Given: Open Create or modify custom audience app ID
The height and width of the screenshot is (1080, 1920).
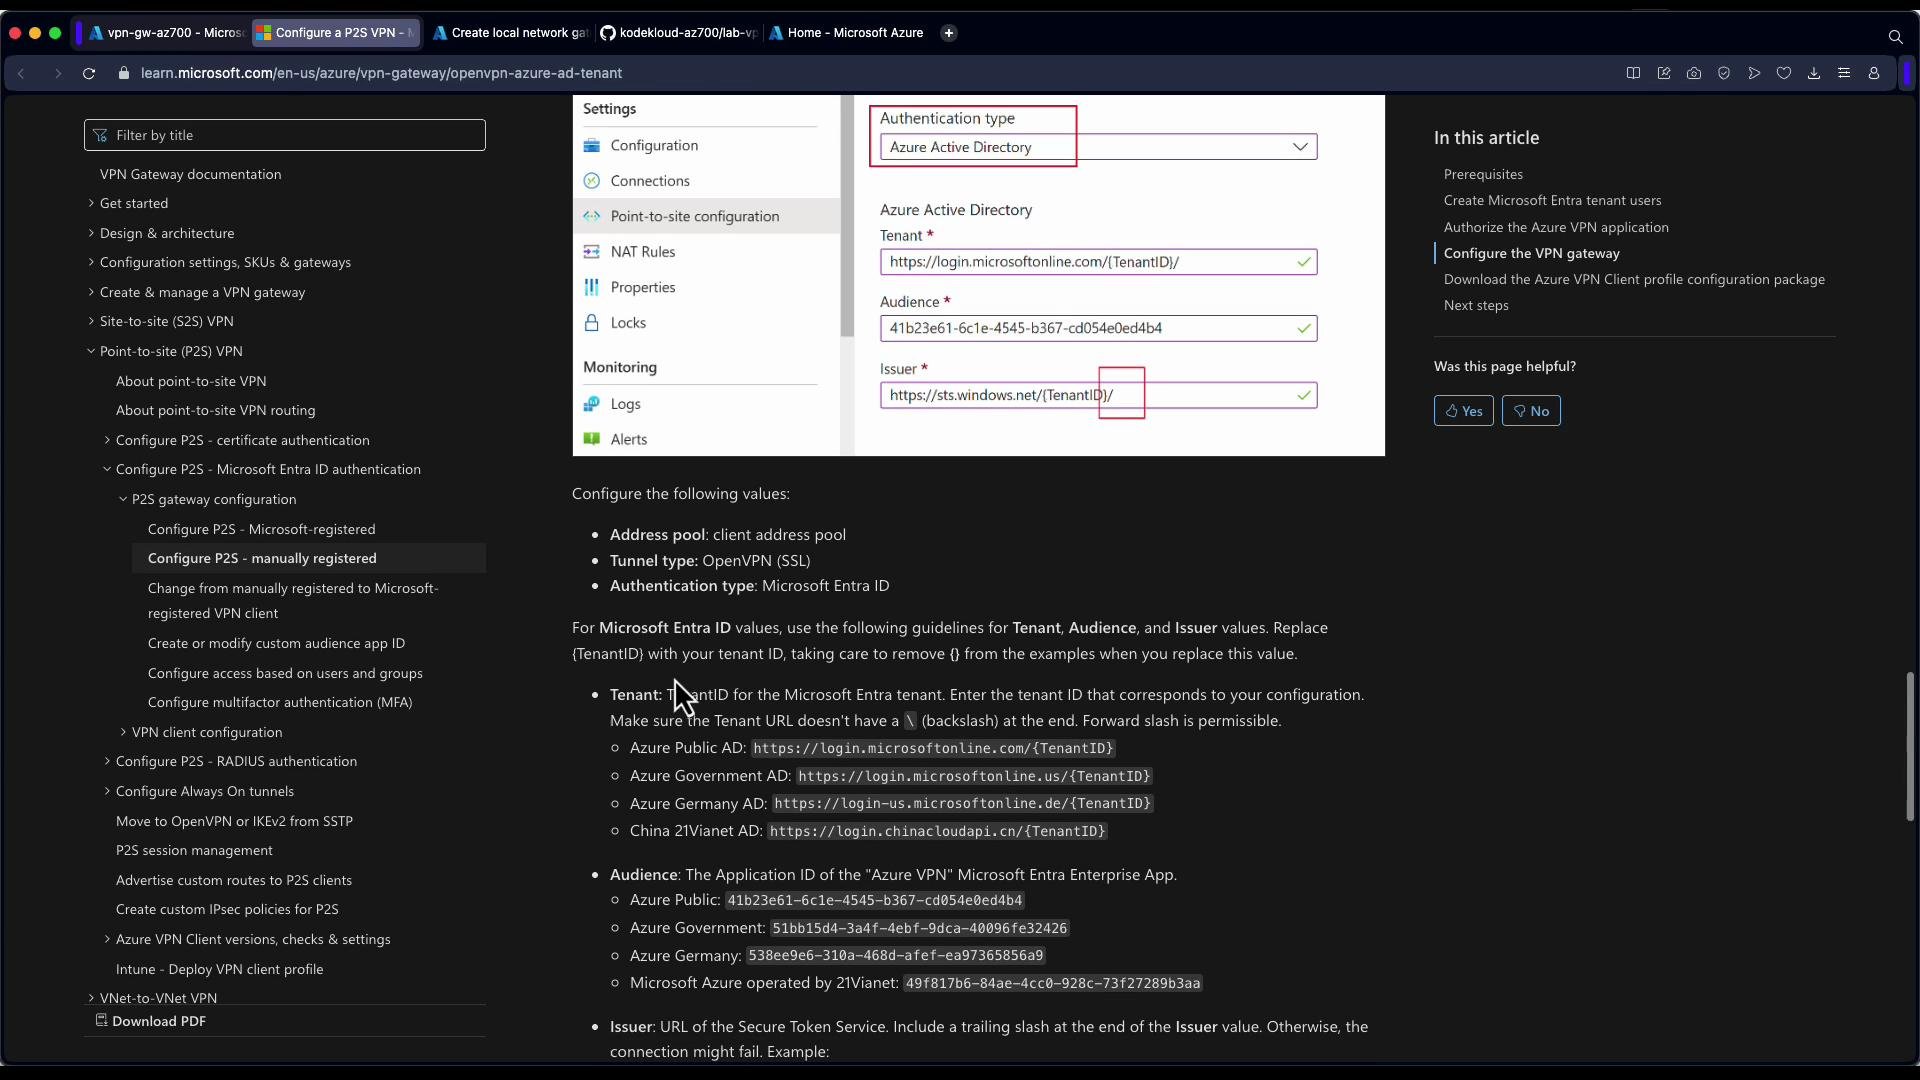Looking at the screenshot, I should (x=276, y=643).
